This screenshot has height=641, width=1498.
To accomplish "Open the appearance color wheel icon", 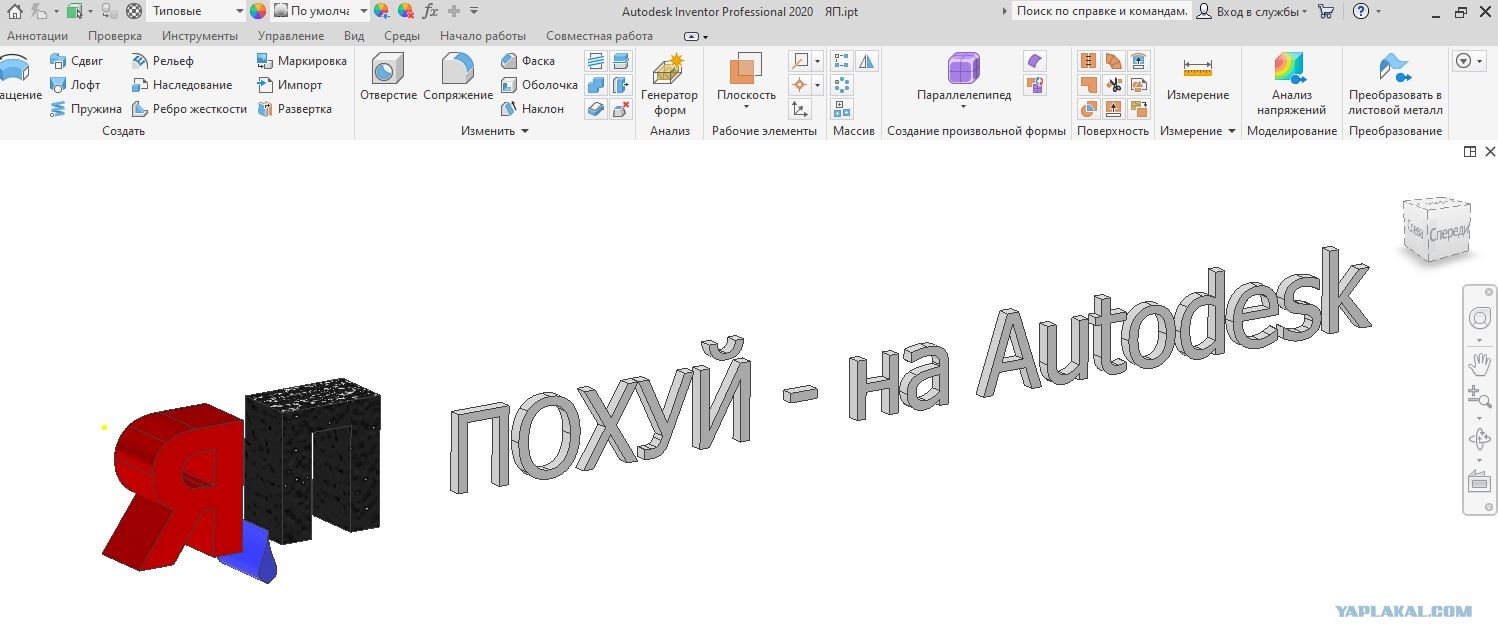I will (x=258, y=11).
